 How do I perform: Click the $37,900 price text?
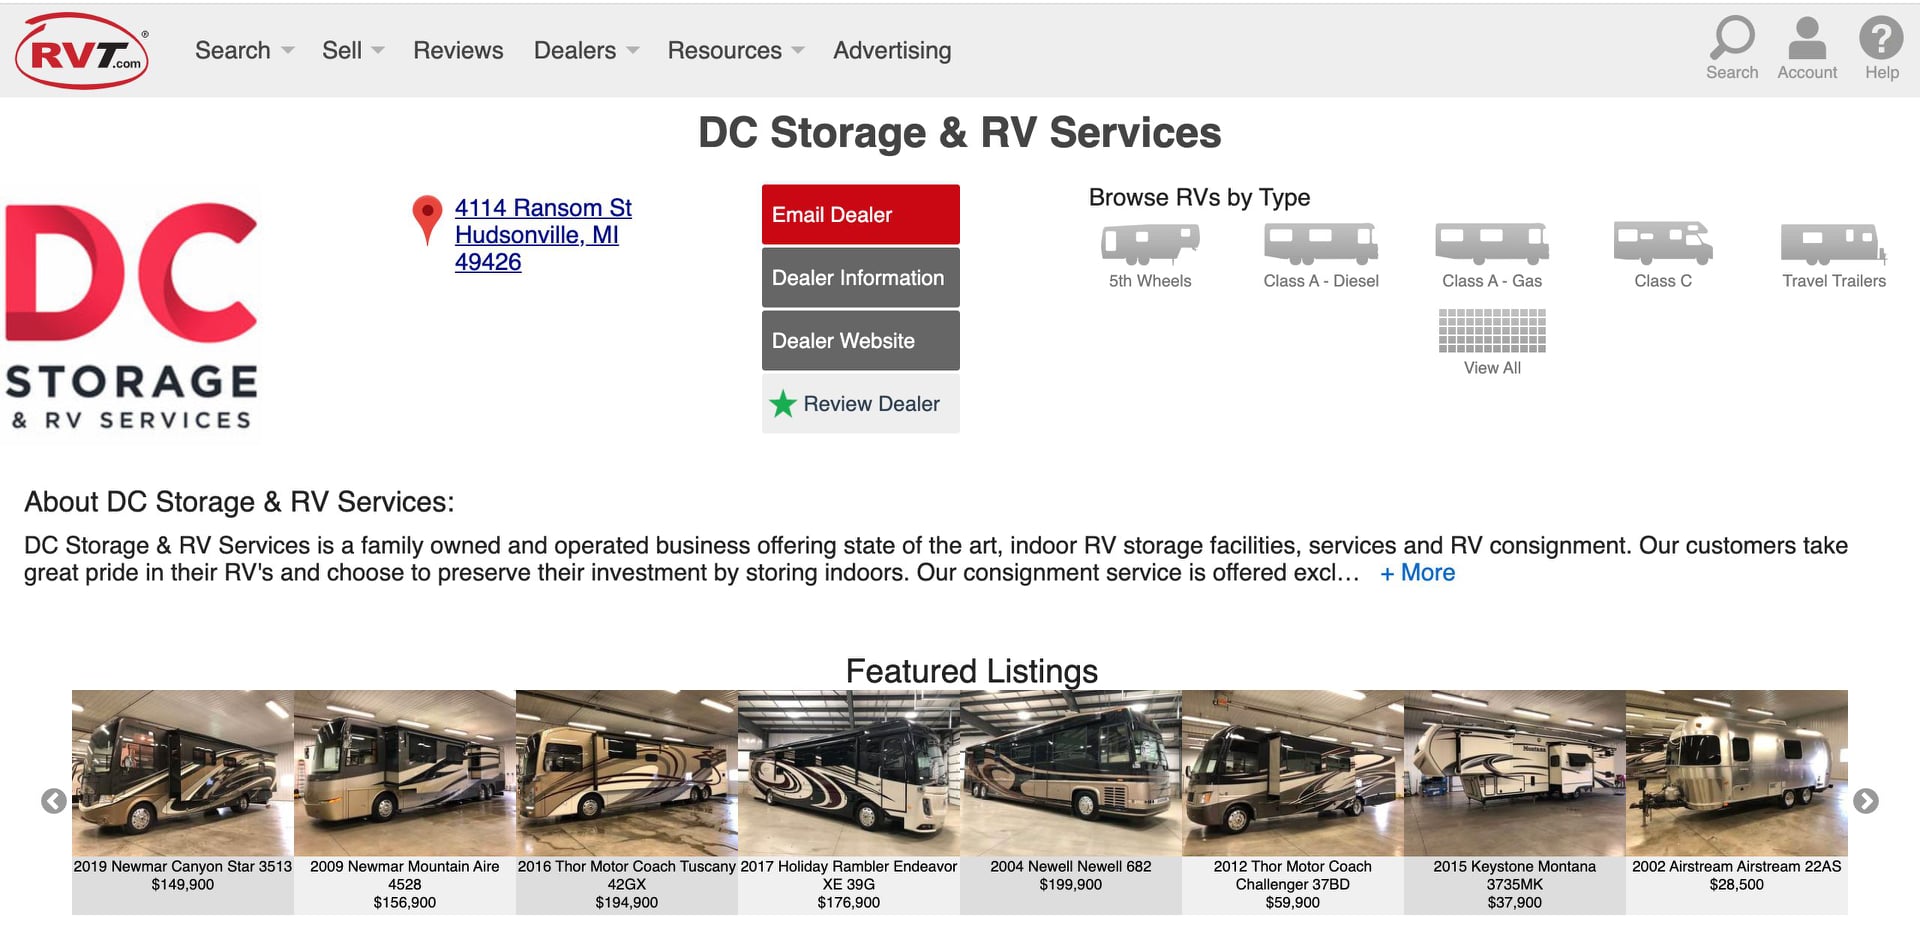click(x=1515, y=902)
